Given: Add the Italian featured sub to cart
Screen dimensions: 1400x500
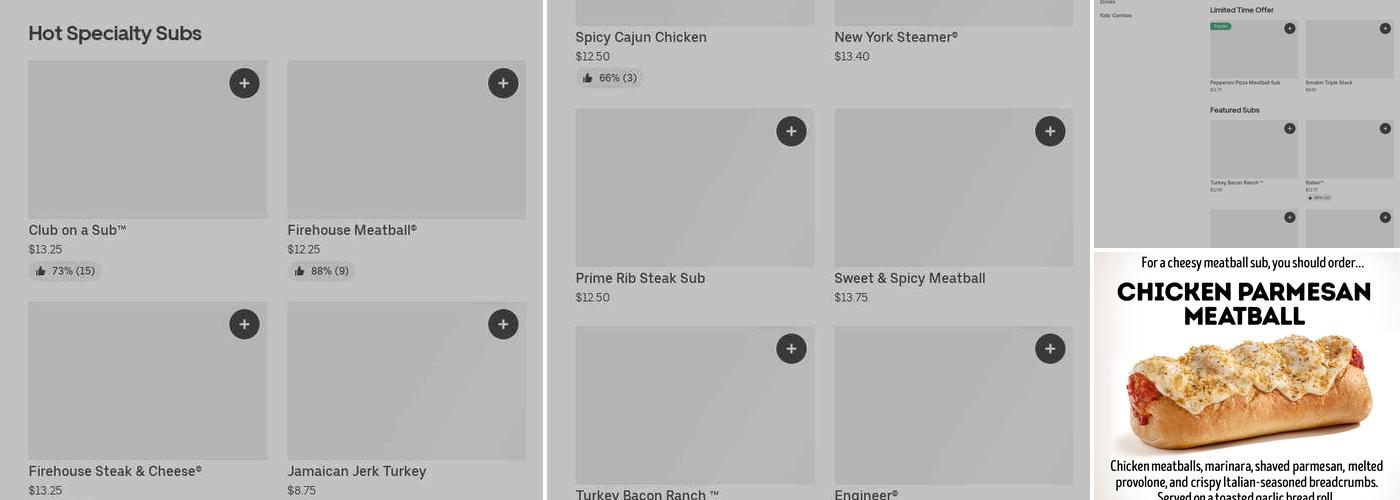Looking at the screenshot, I should pyautogui.click(x=1385, y=128).
